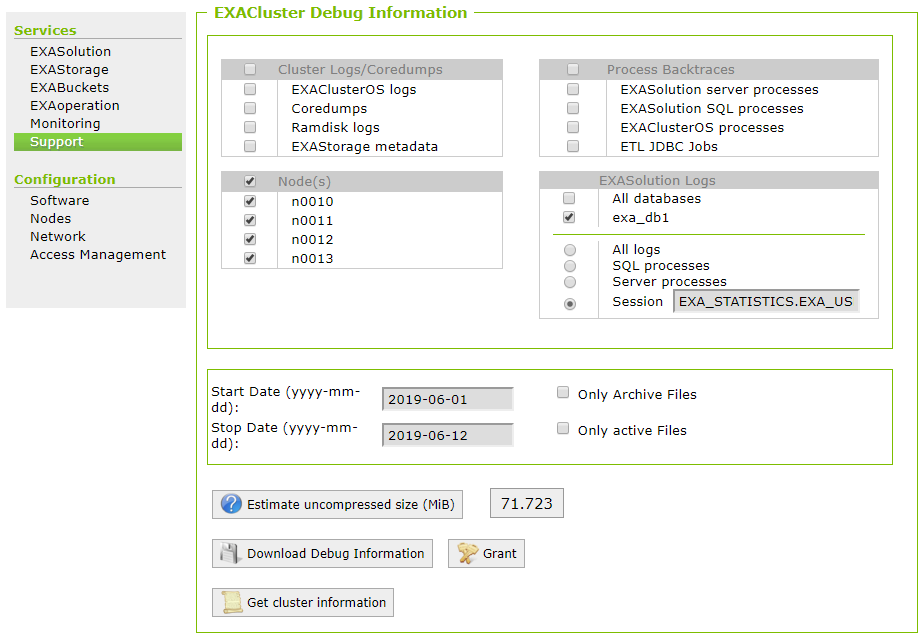Select the Session radio button
Screen dimensions: 923x637
click(x=570, y=304)
